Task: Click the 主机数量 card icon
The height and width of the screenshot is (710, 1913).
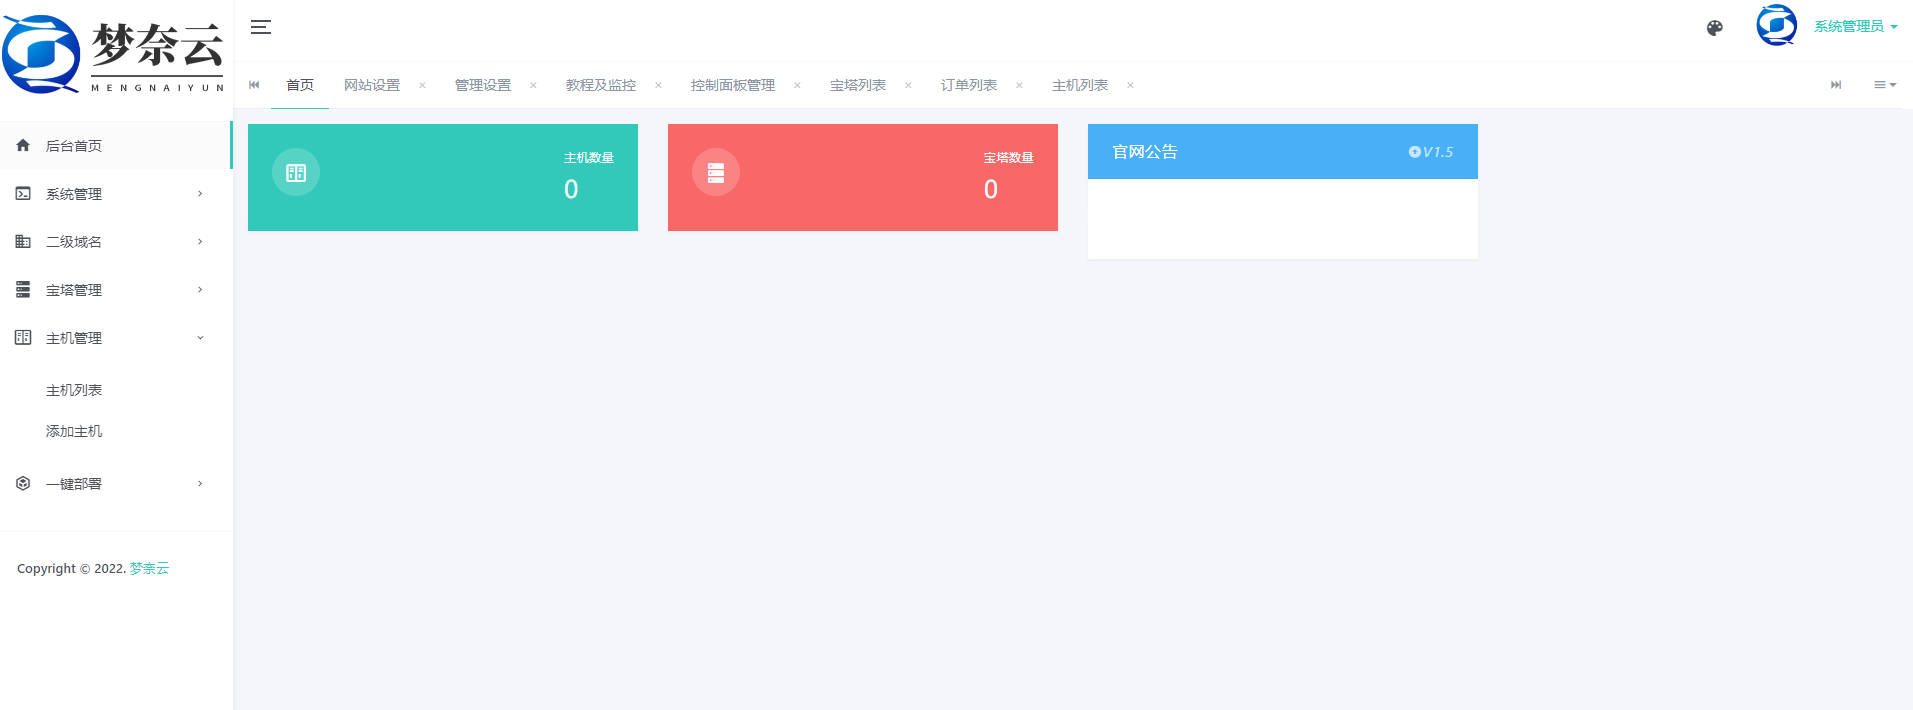Action: [x=296, y=173]
